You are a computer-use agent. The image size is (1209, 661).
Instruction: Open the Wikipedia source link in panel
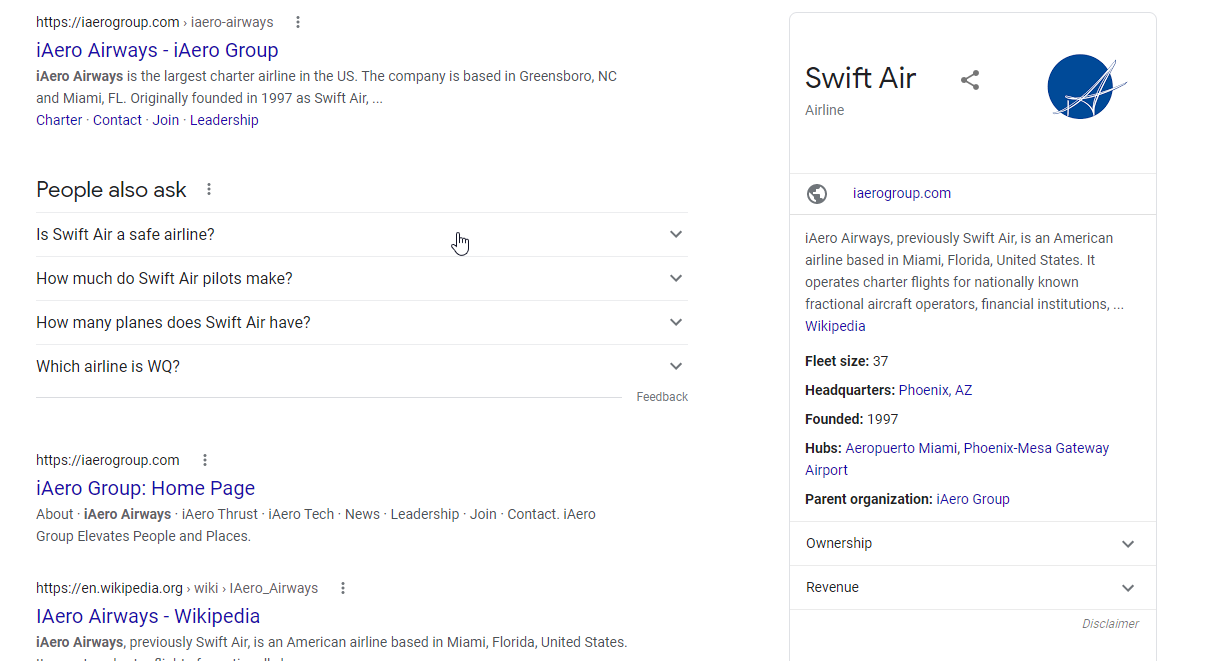click(835, 326)
